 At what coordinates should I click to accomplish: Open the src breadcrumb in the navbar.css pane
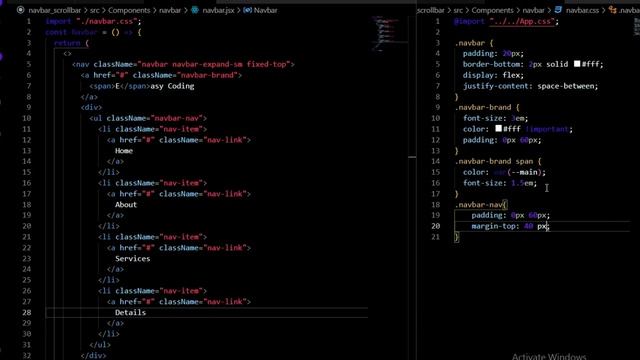click(x=458, y=11)
